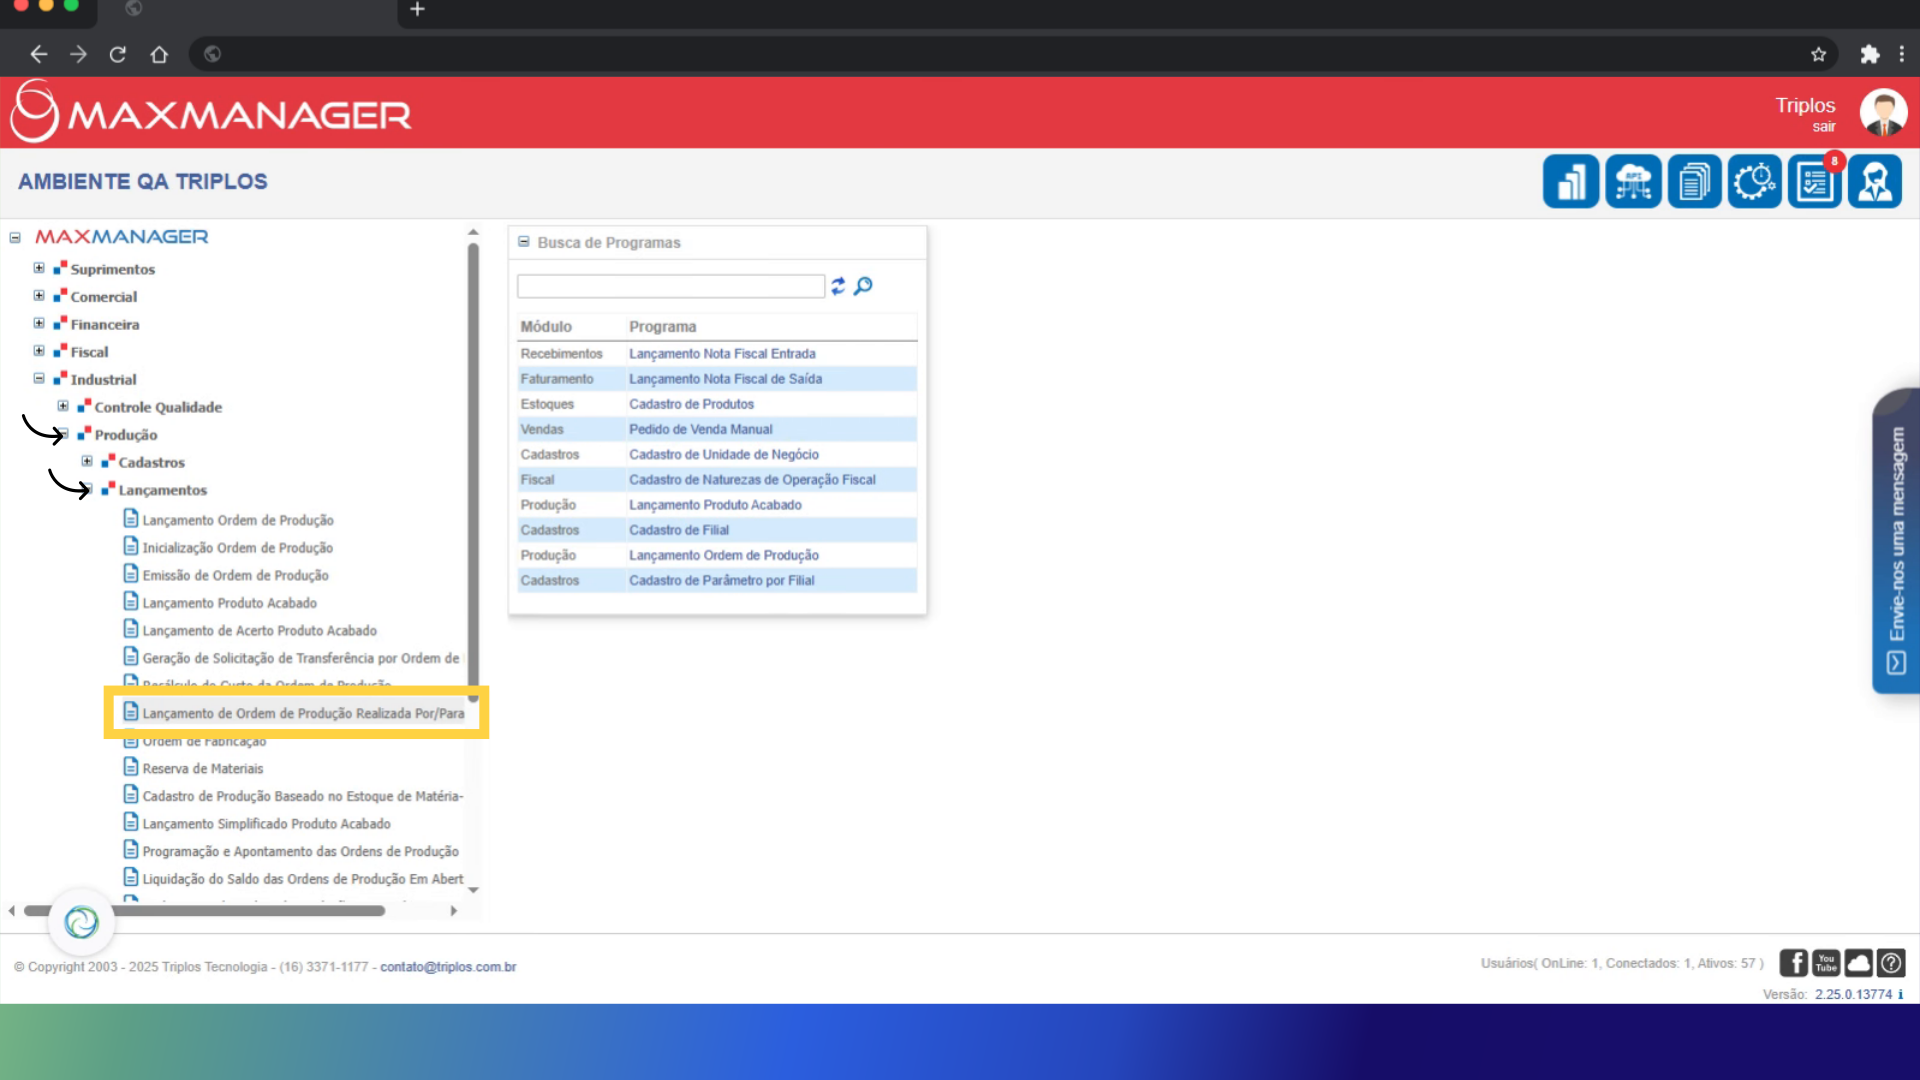Expand the Suprimentos tree node

pos(39,268)
